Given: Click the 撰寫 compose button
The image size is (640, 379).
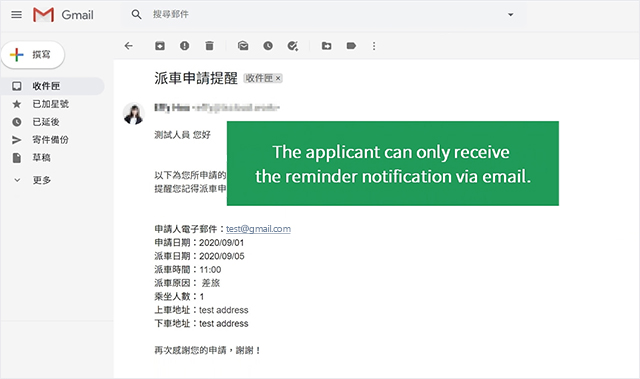Looking at the screenshot, I should click(33, 55).
